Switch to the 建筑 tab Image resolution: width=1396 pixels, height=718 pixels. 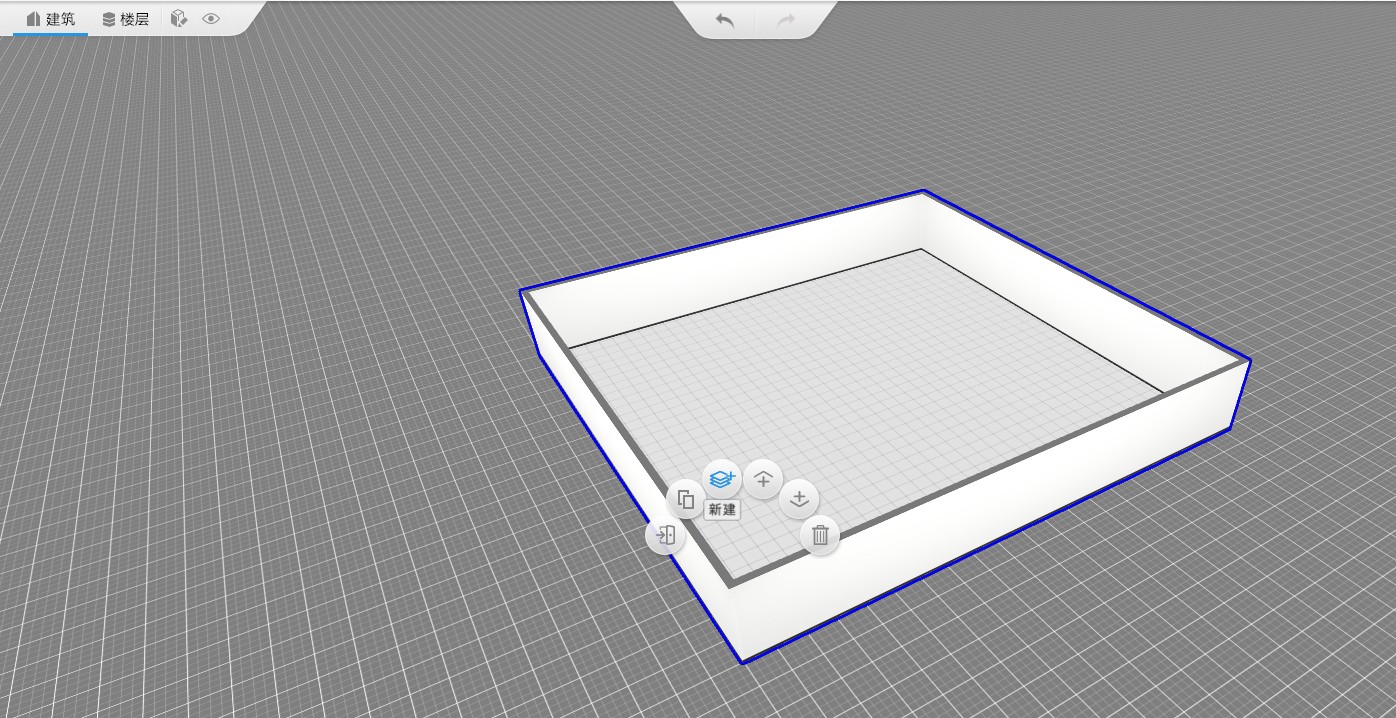50,19
